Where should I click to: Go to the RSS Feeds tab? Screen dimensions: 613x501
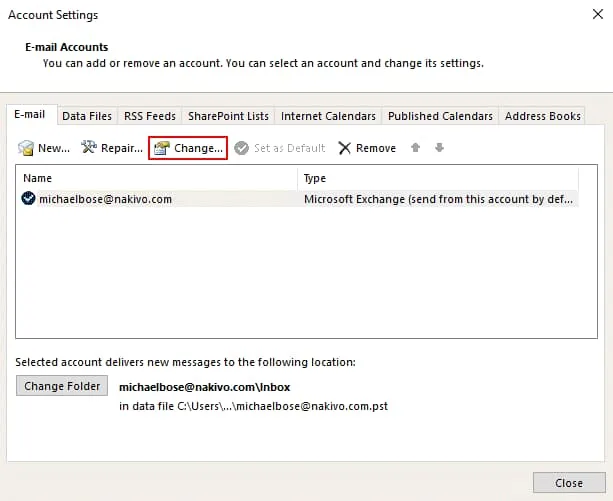point(149,116)
